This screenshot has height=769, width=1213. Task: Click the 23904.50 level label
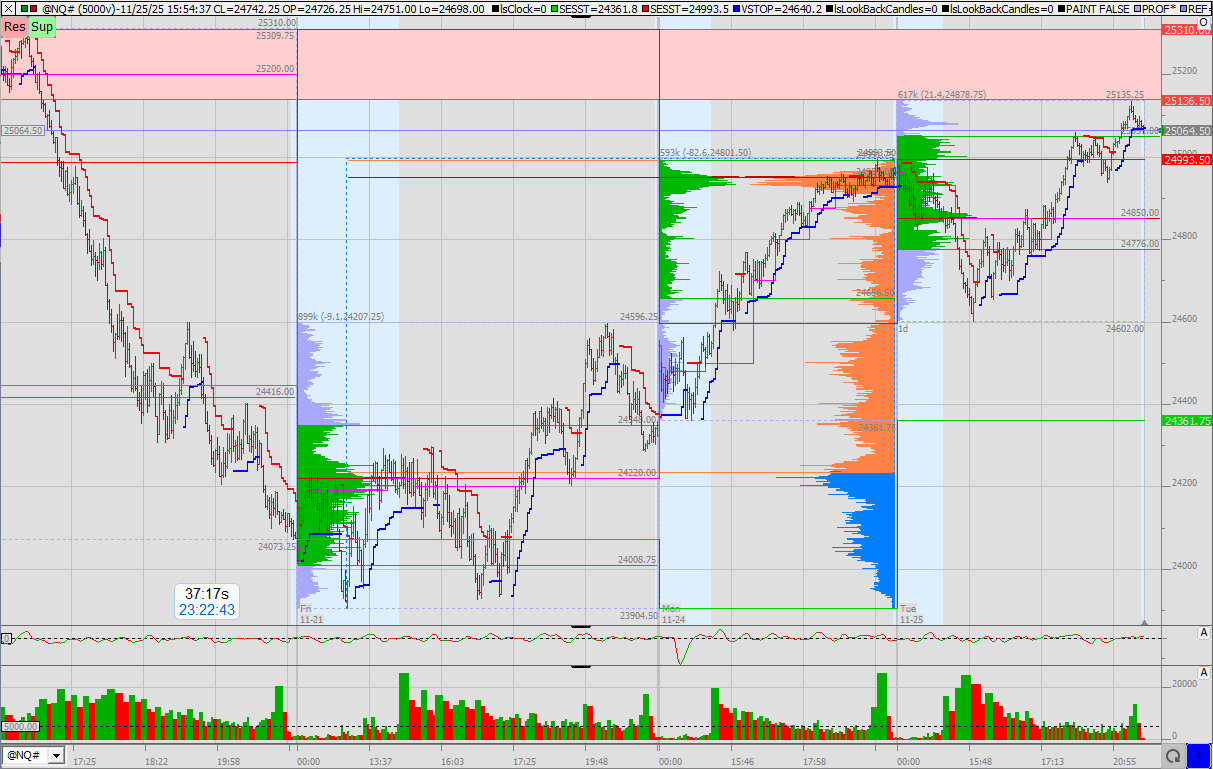tap(638, 616)
